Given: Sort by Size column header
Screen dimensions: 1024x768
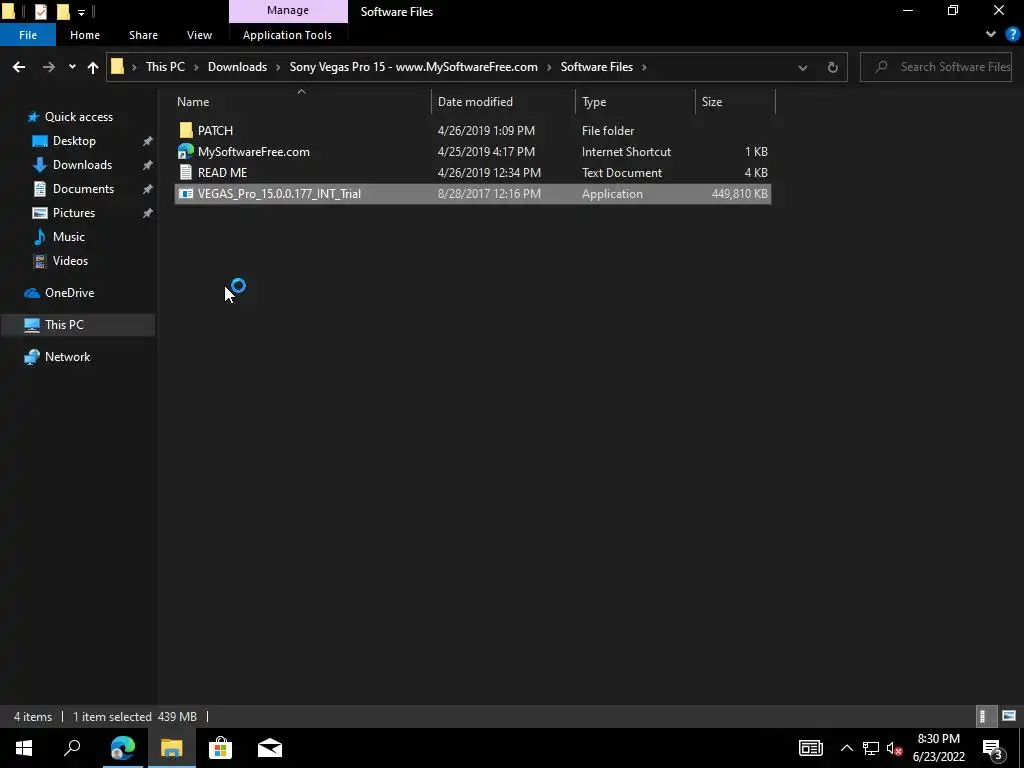Looking at the screenshot, I should [x=712, y=102].
